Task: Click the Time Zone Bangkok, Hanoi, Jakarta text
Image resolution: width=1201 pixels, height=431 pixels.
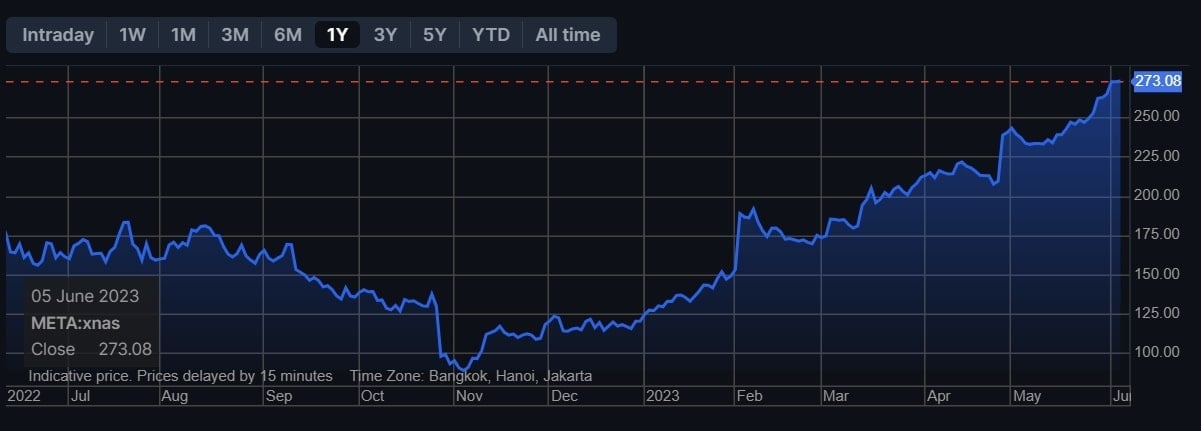Action: (x=470, y=376)
